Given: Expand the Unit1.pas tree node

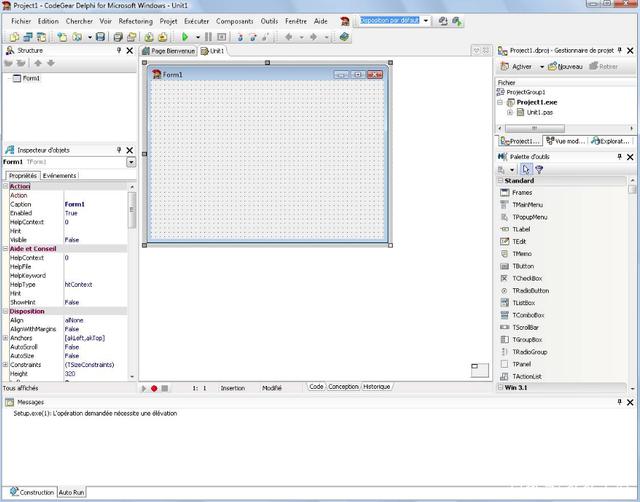Looking at the screenshot, I should click(x=510, y=112).
